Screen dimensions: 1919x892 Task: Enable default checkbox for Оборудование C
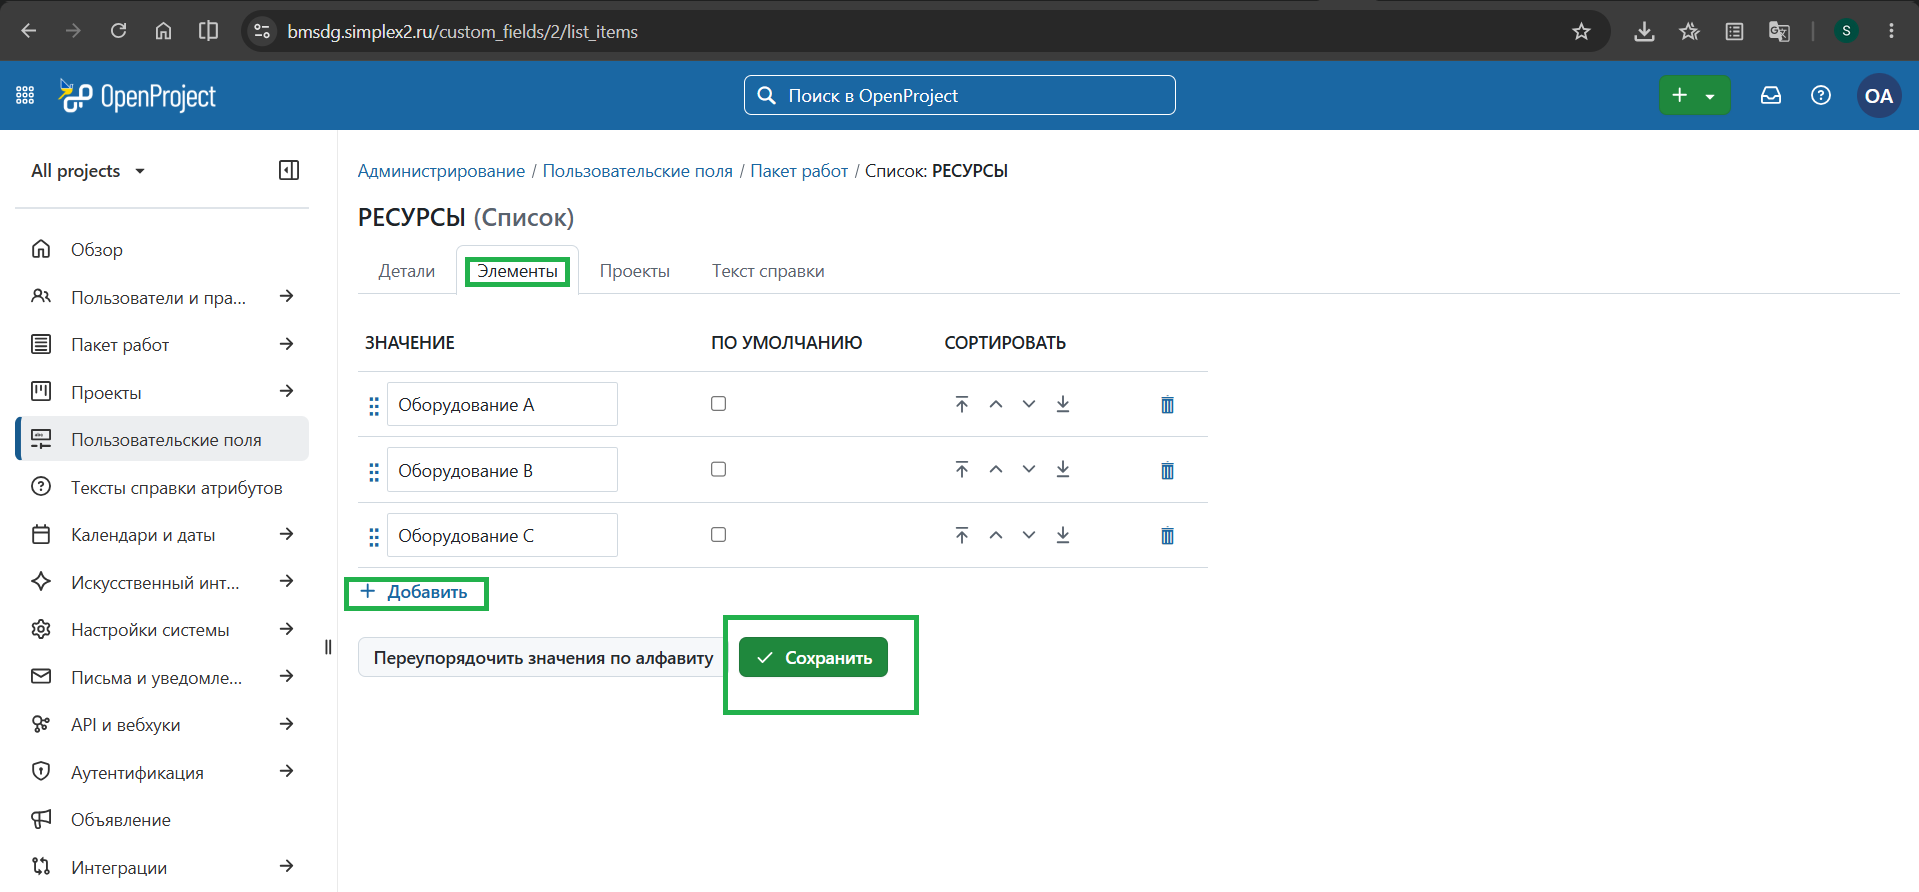(x=718, y=535)
